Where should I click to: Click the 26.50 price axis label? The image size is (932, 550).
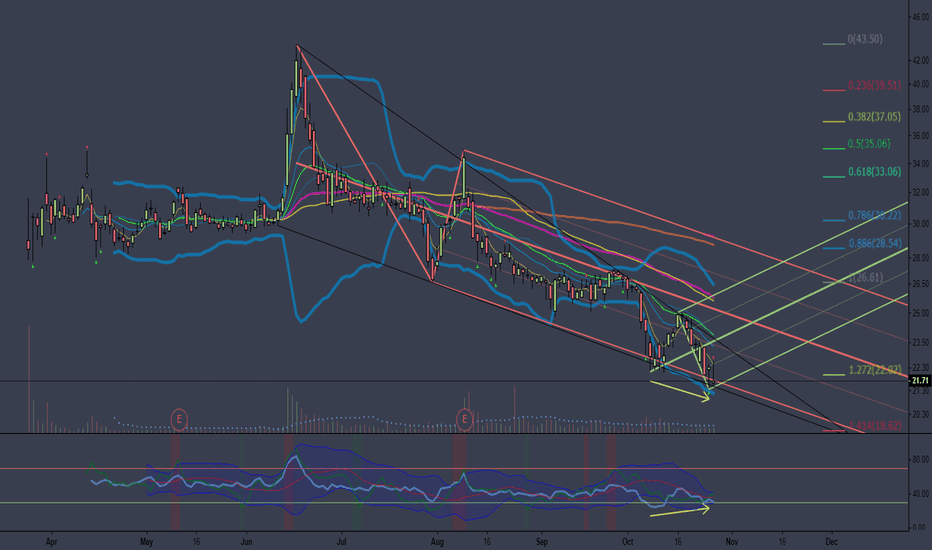click(x=920, y=284)
